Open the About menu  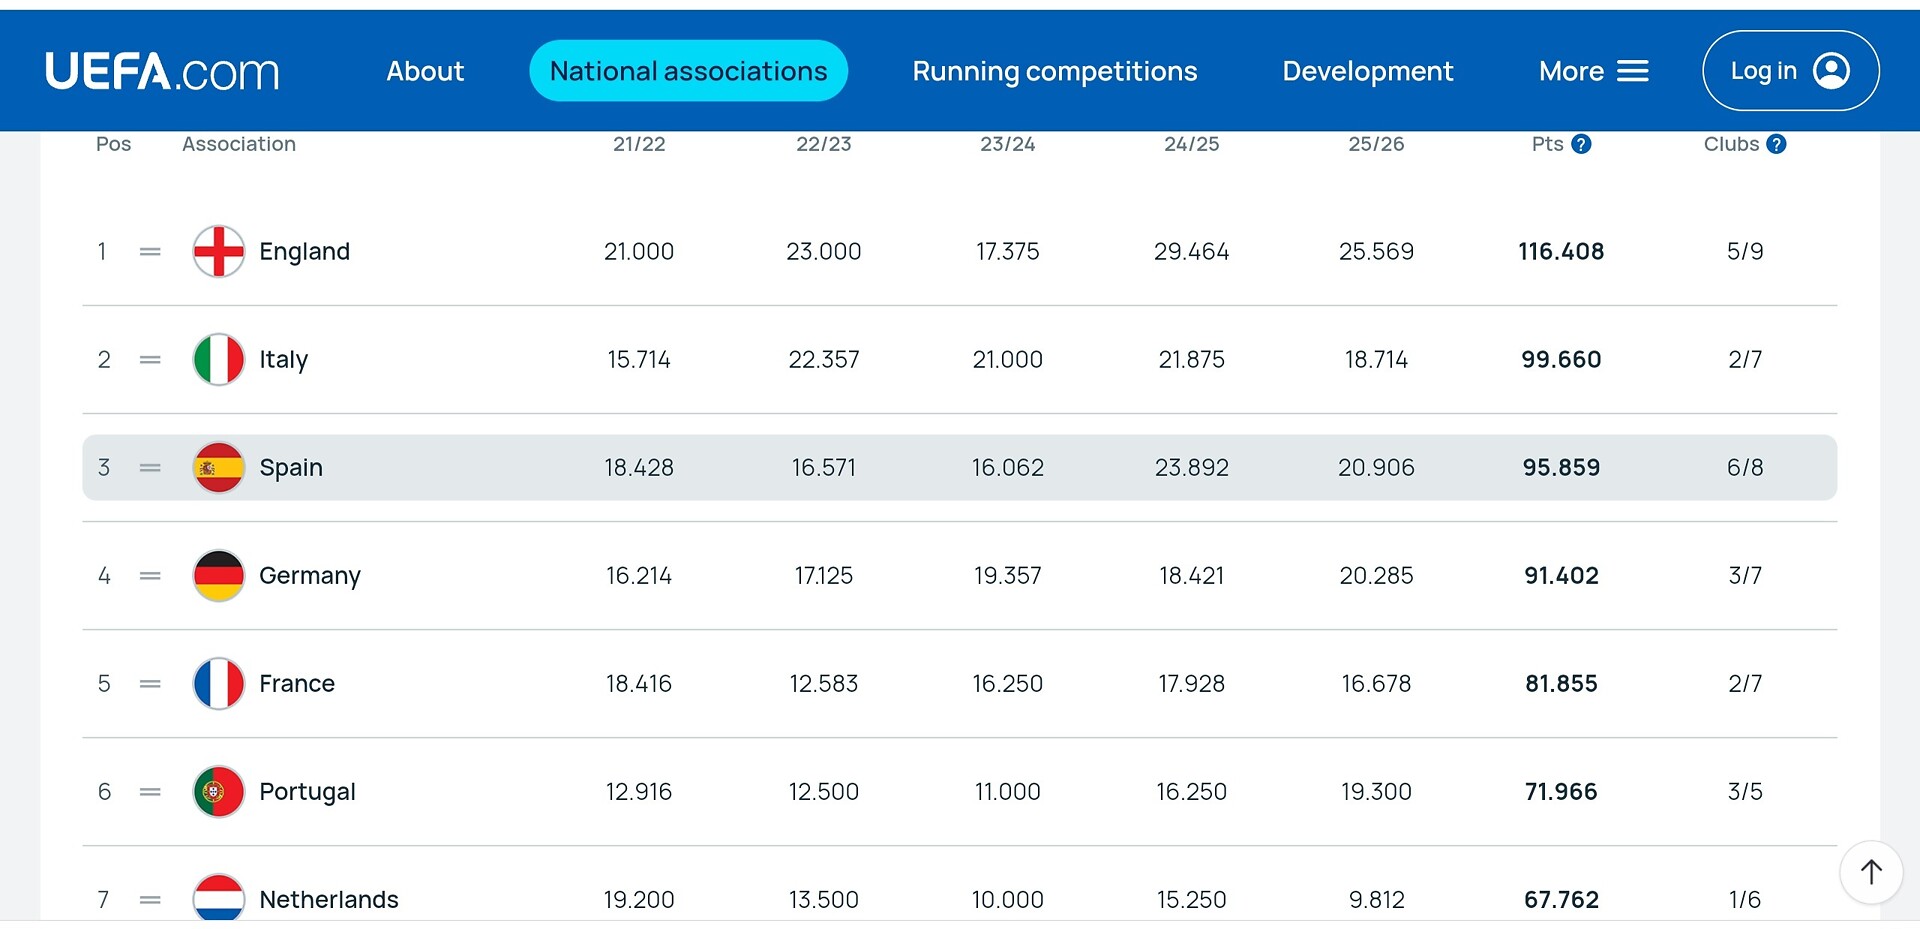tap(425, 71)
